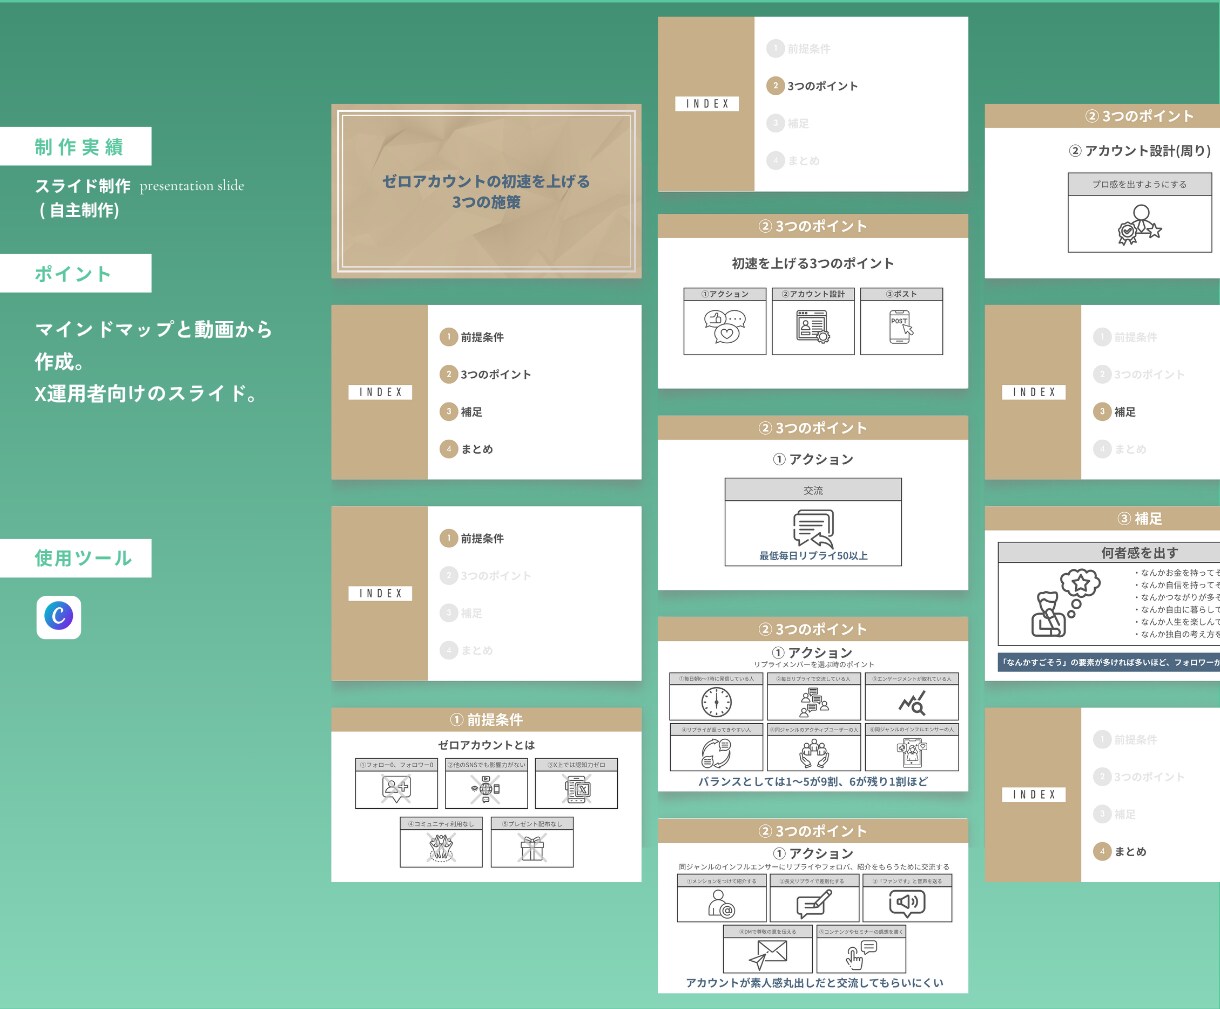The image size is (1220, 1009).
Task: Click the 「なんかすごそう」 navy banner text
Action: (1110, 662)
